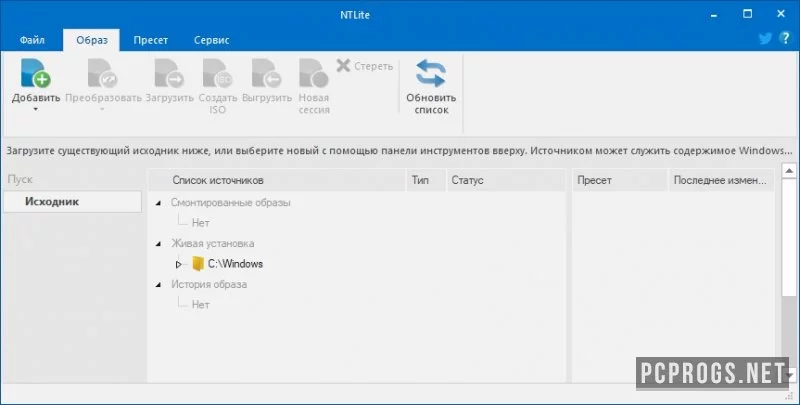This screenshot has width=800, height=405.
Task: Click the Смонтированные образы label
Action: pos(231,202)
